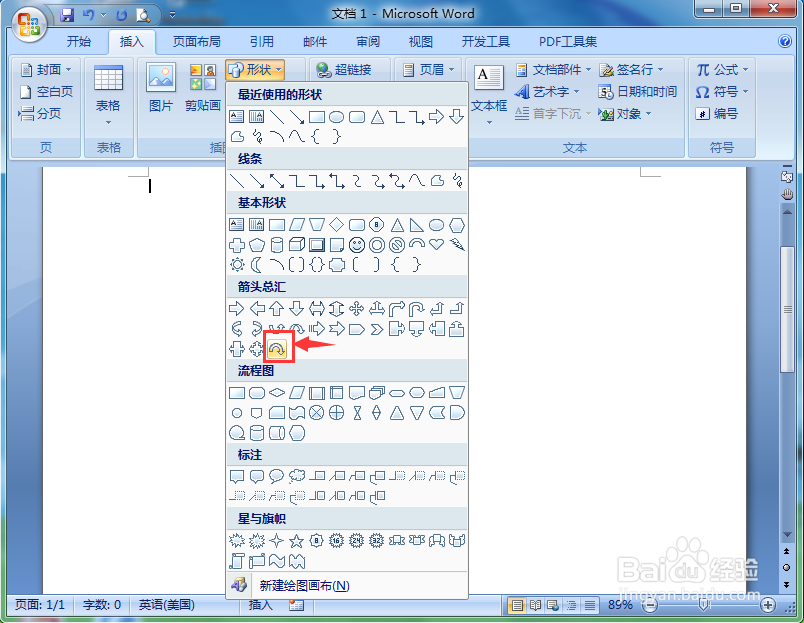Click the 89% zoom level indicator
The image size is (804, 623).
pos(620,605)
